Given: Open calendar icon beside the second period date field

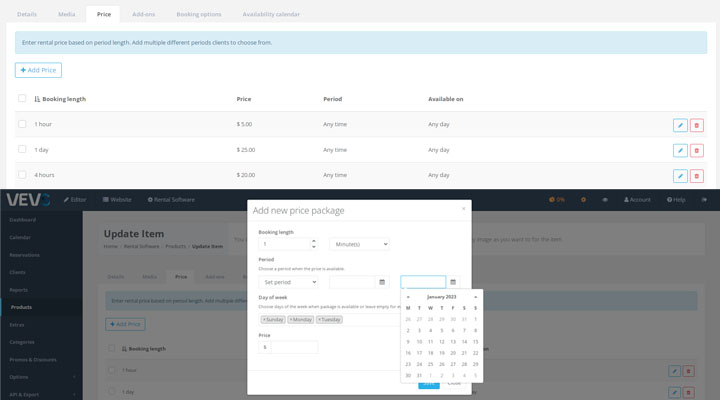Looking at the screenshot, I should pyautogui.click(x=453, y=282).
